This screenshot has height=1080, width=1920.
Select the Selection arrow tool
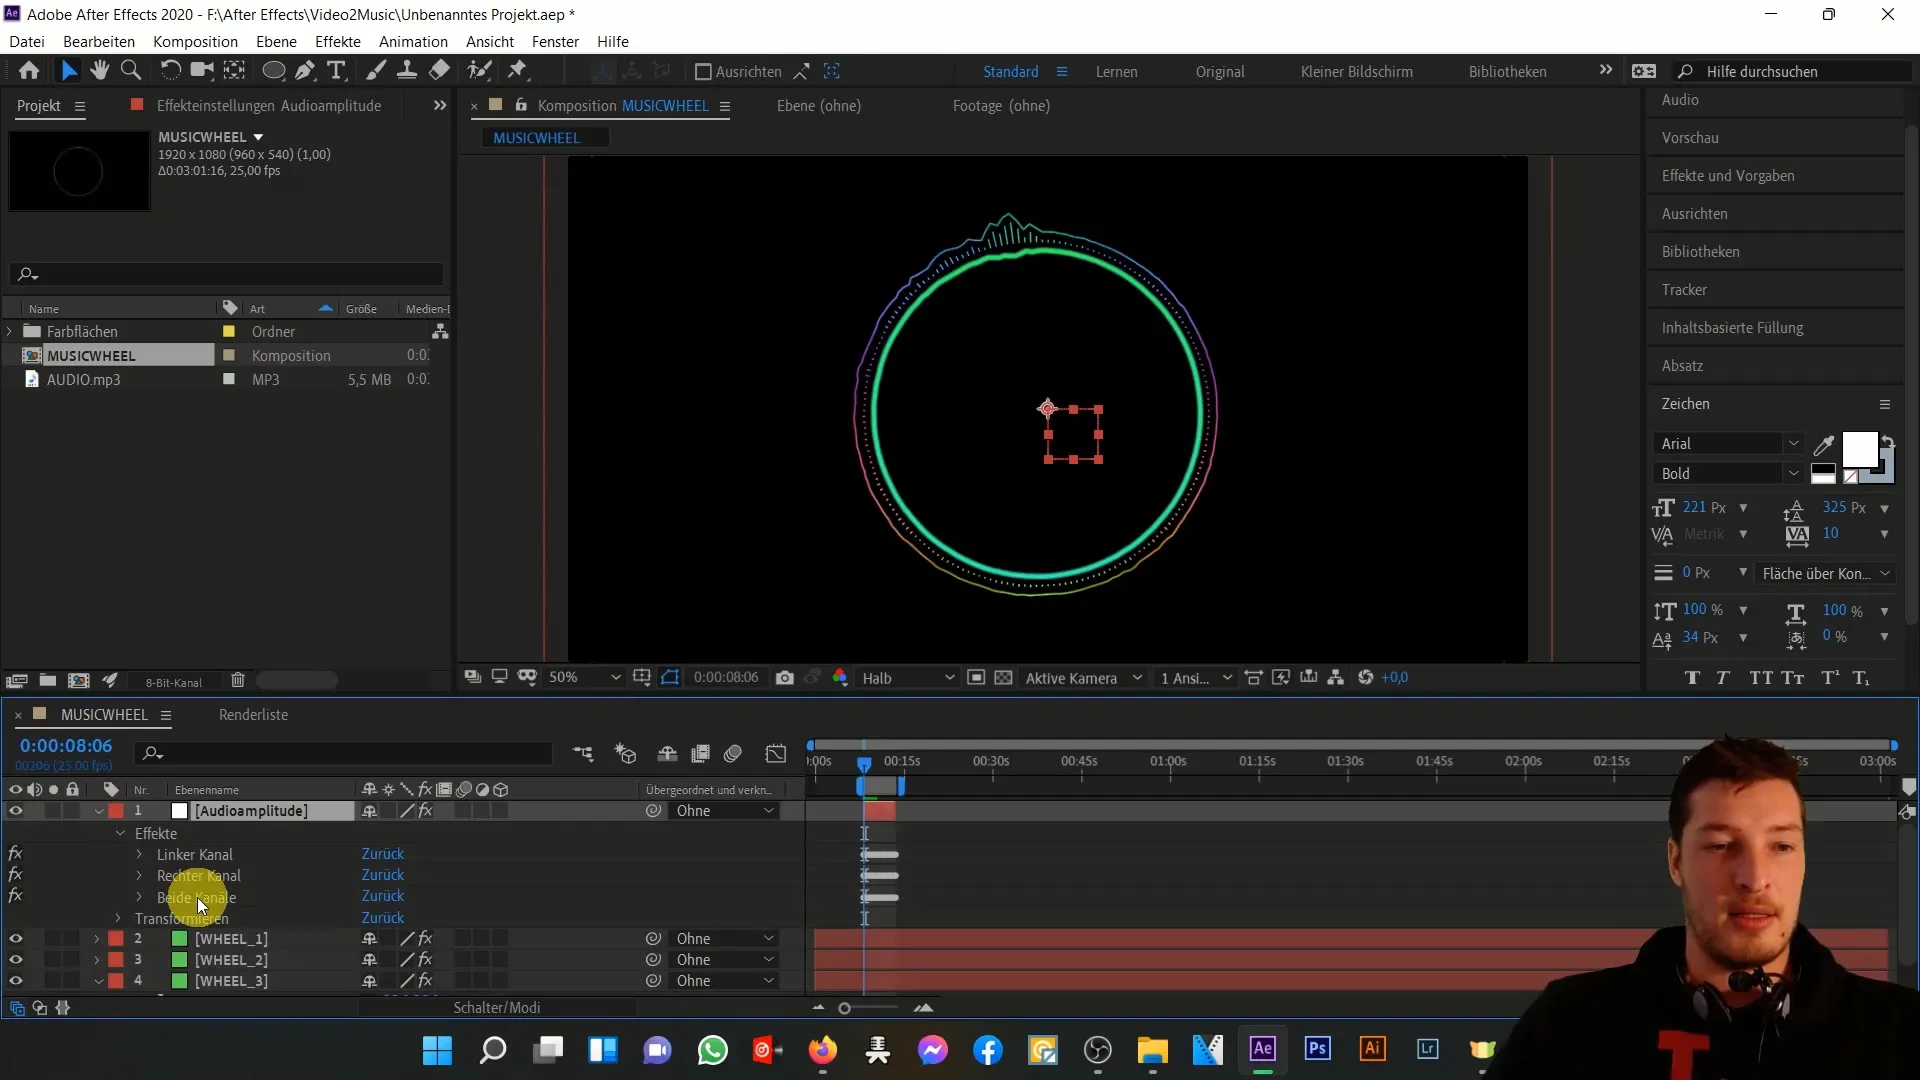[x=68, y=71]
